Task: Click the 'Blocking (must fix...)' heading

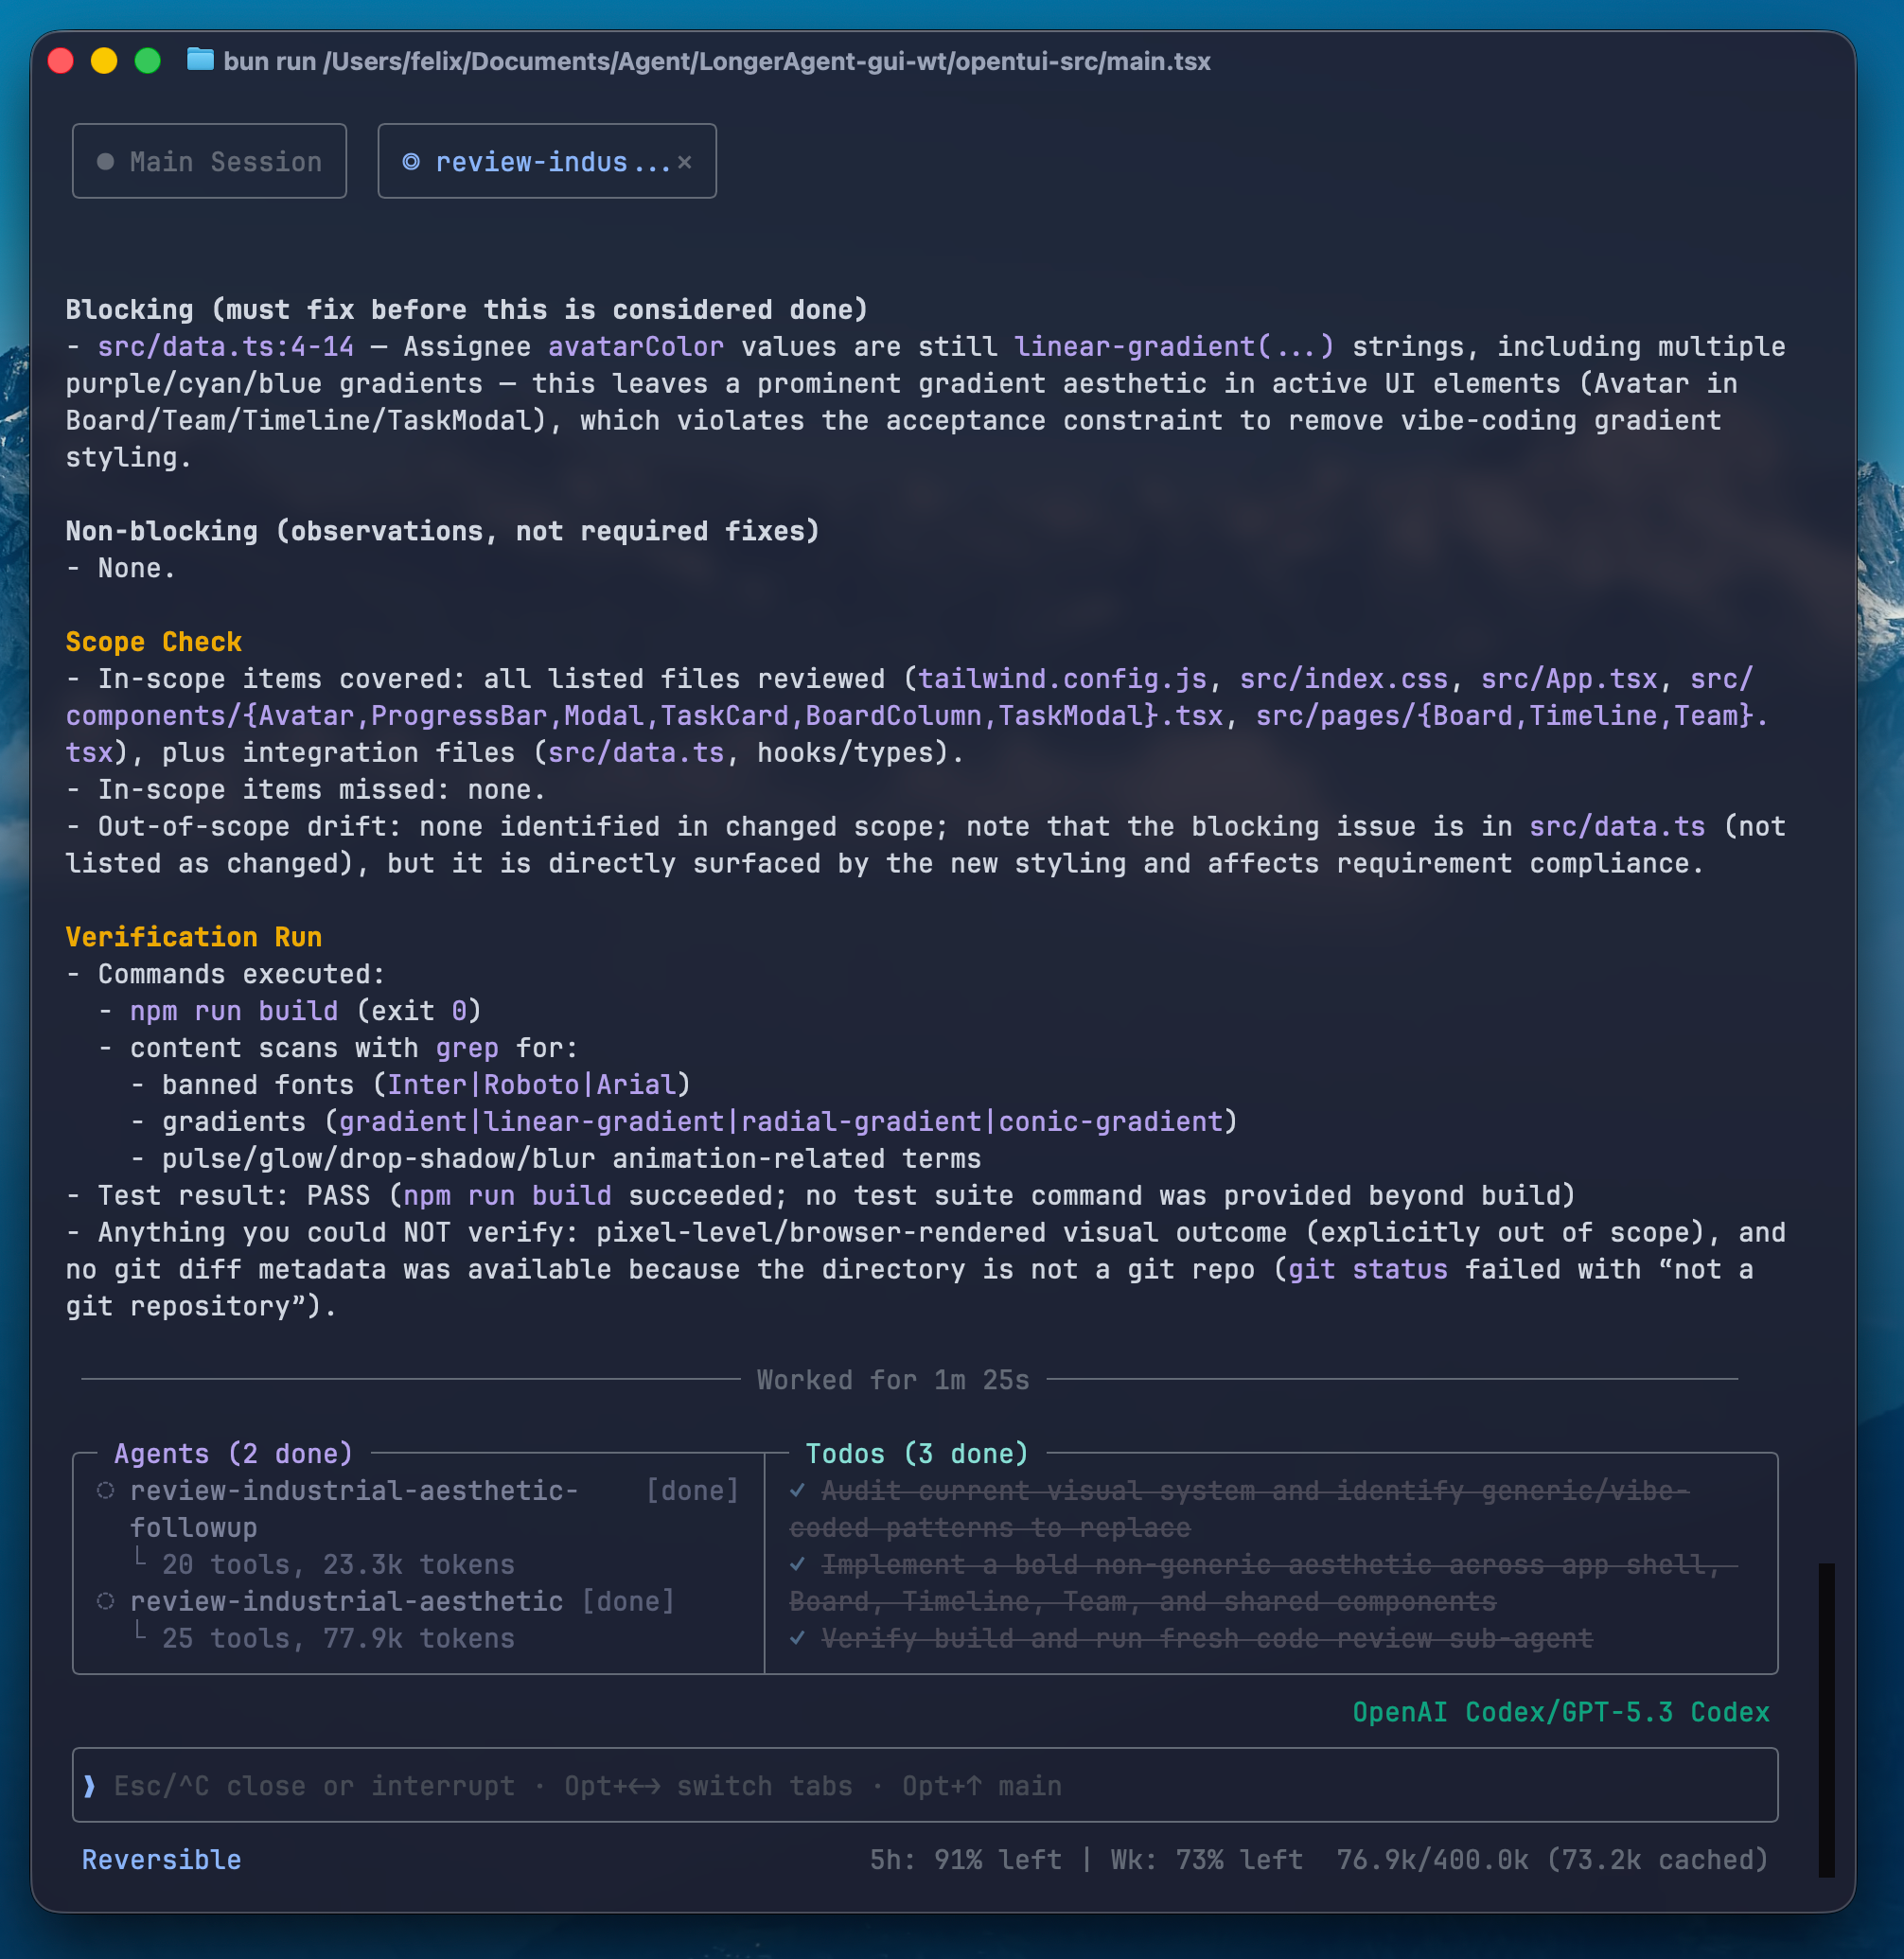Action: coord(467,309)
